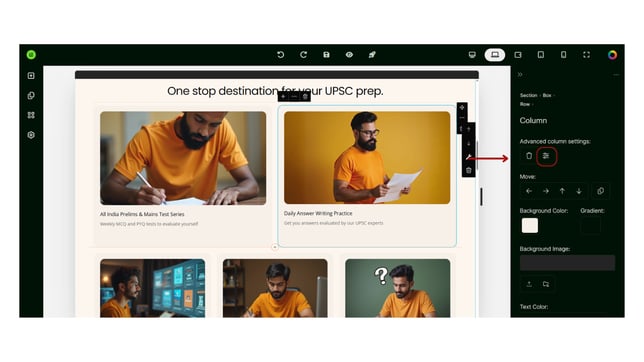The height and width of the screenshot is (362, 644).
Task: Move the column right
Action: coord(546,191)
